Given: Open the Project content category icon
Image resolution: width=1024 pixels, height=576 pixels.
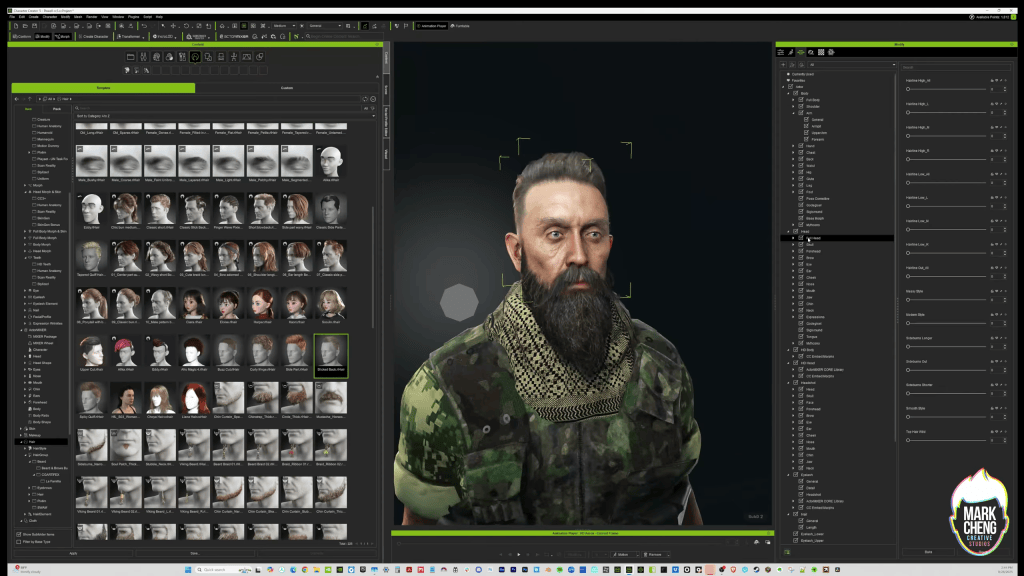Looking at the screenshot, I should pos(131,57).
